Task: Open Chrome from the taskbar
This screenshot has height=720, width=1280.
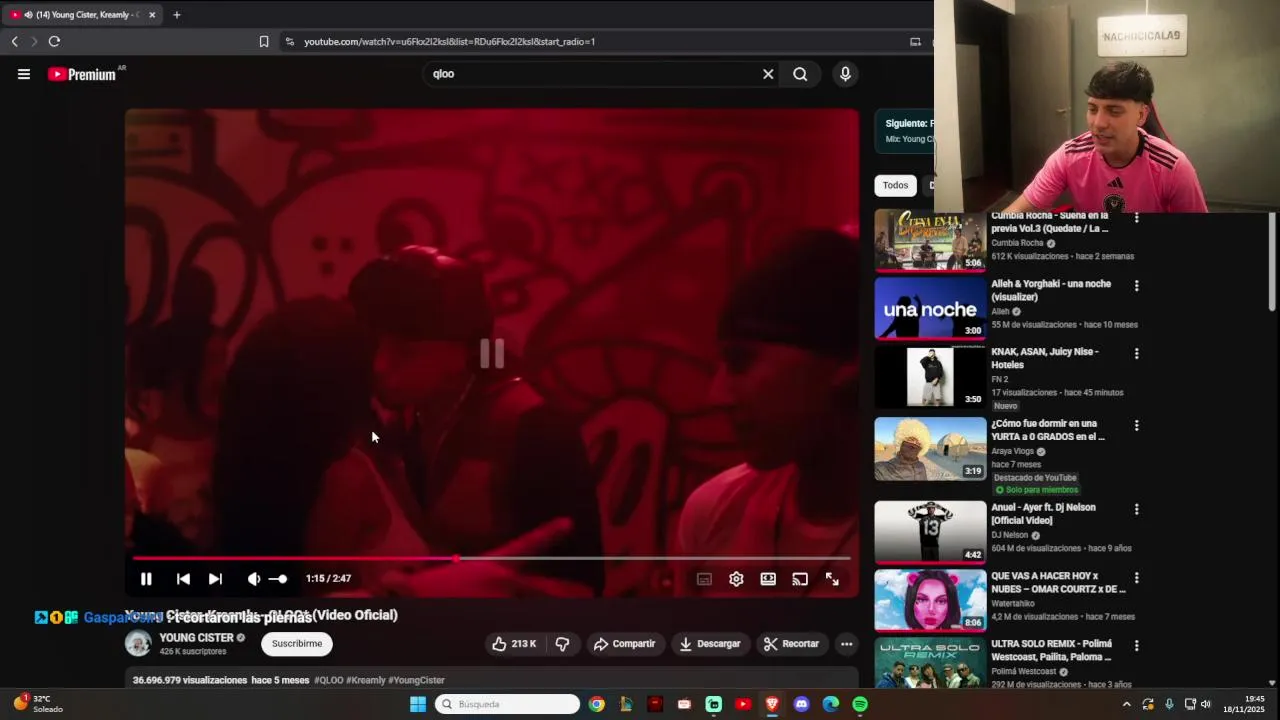Action: (x=597, y=704)
